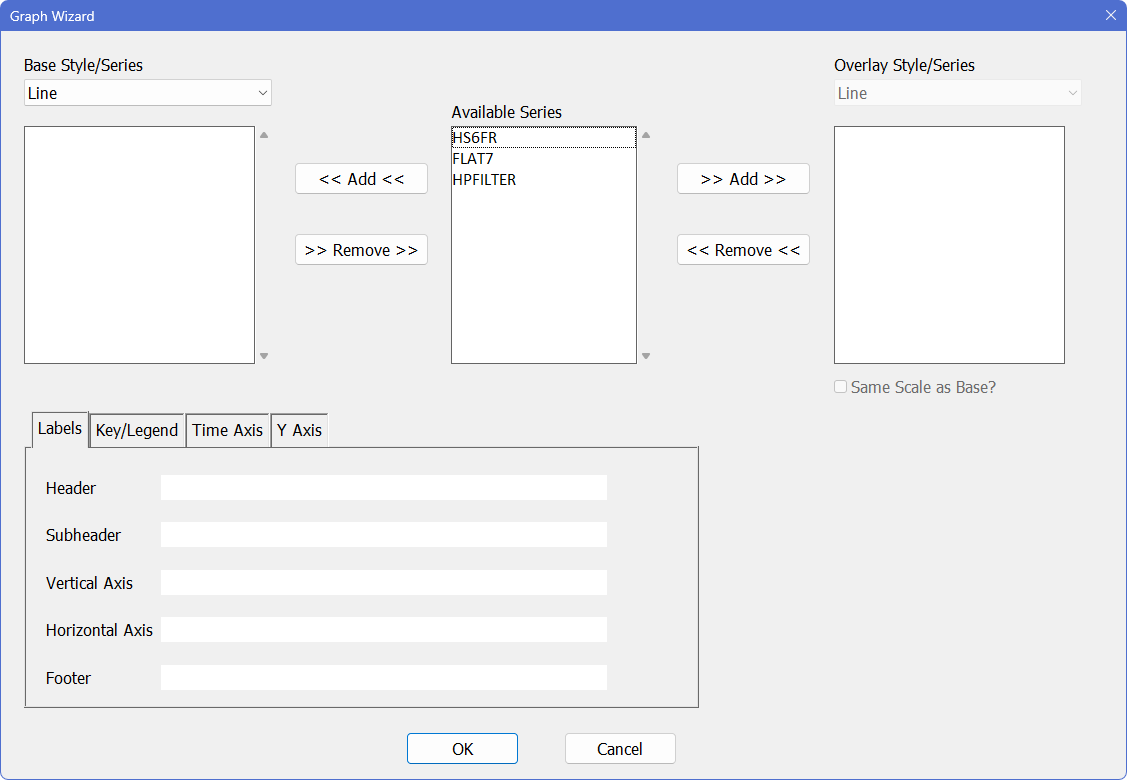Click the '<< Remove <<' overlay button

click(743, 250)
